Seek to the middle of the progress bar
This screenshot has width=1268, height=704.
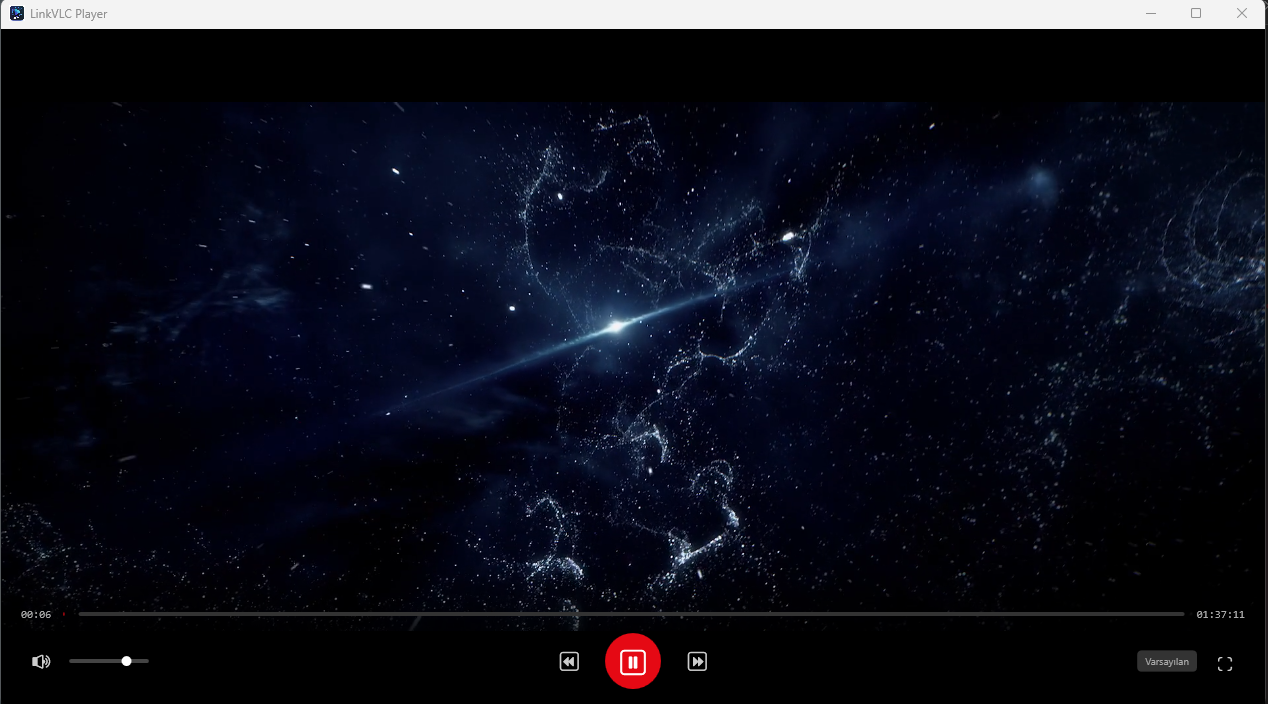point(631,614)
